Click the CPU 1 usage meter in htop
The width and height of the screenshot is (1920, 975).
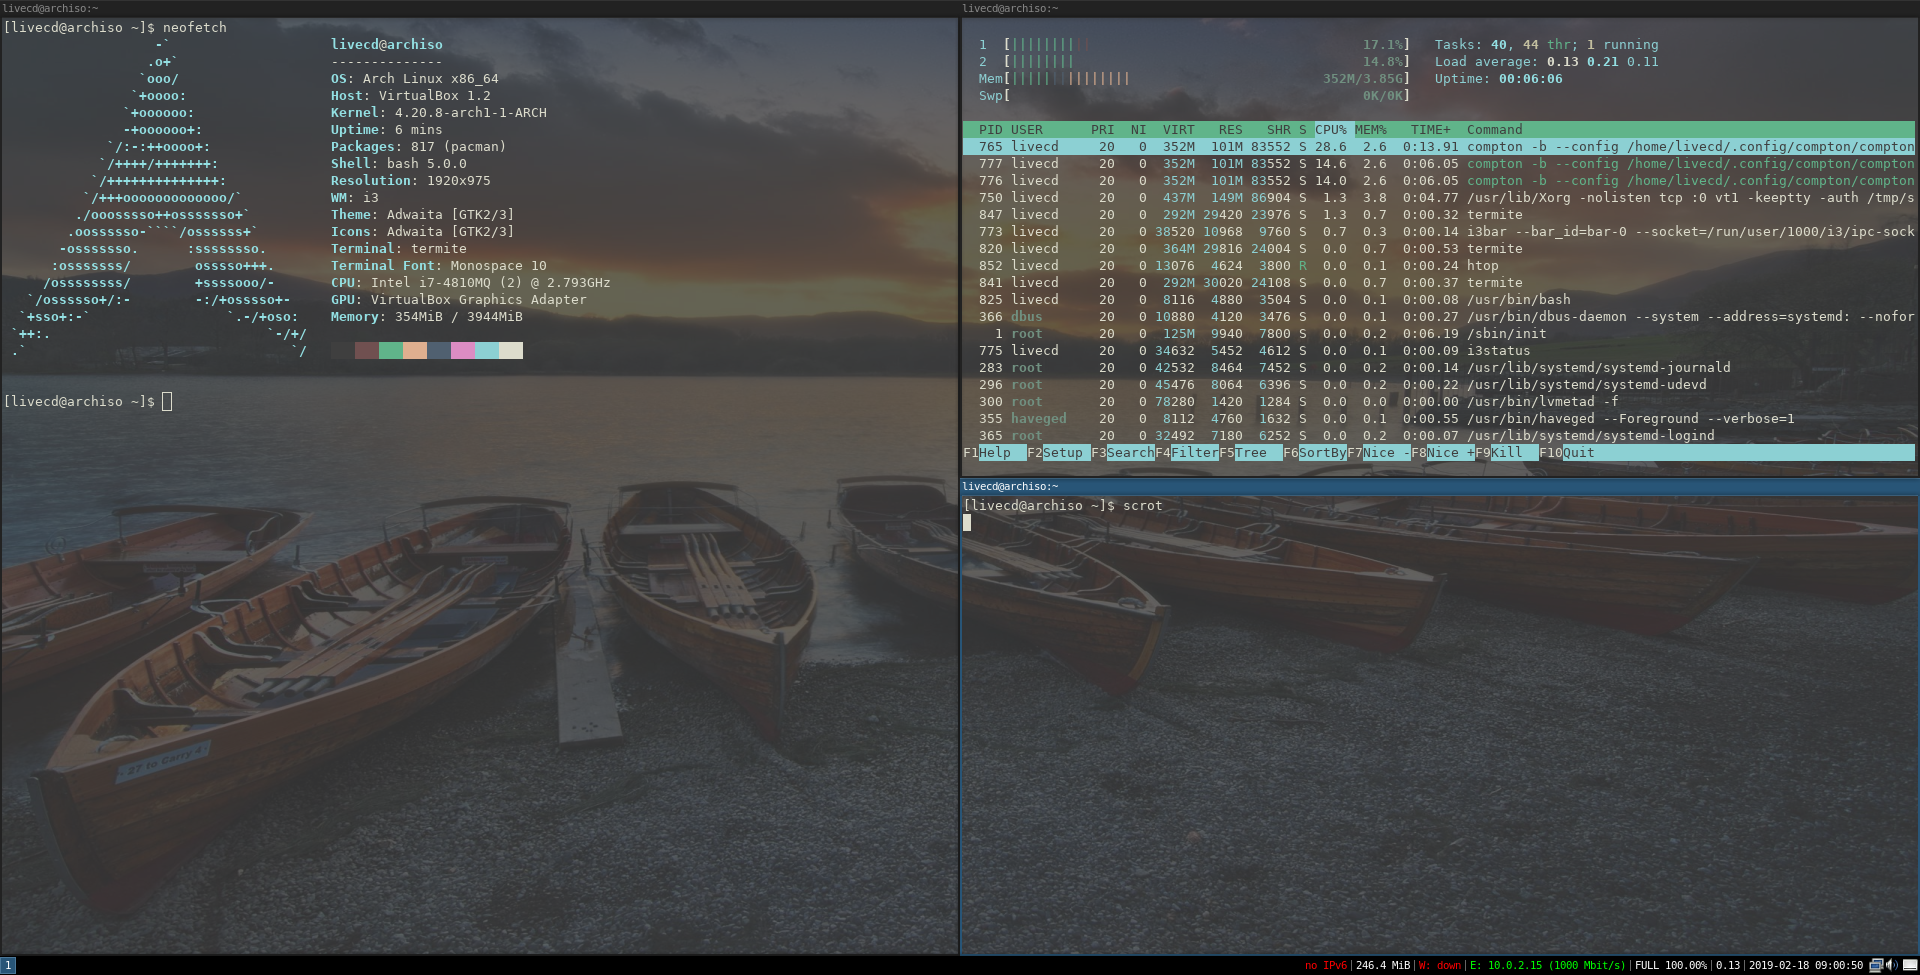point(1194,45)
